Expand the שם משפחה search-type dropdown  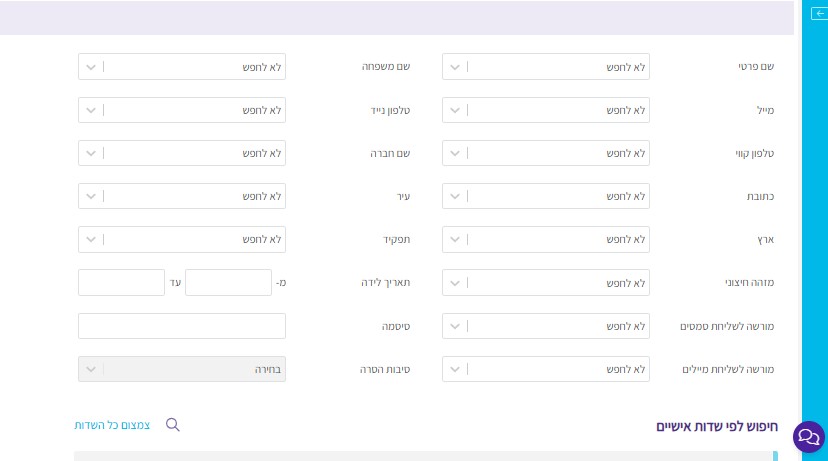(x=182, y=67)
